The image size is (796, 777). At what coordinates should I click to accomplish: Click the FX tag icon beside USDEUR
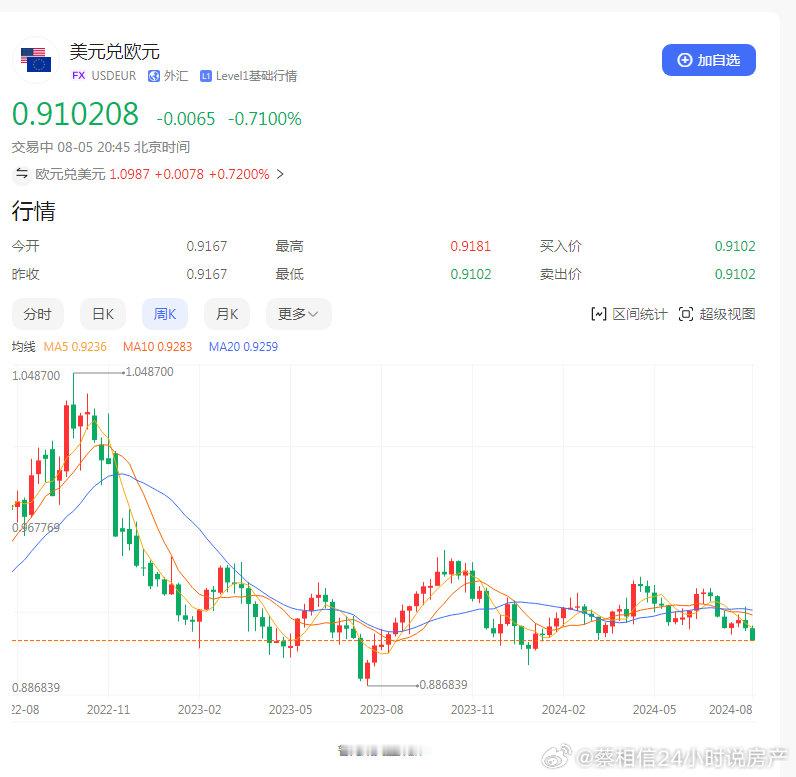coord(79,76)
